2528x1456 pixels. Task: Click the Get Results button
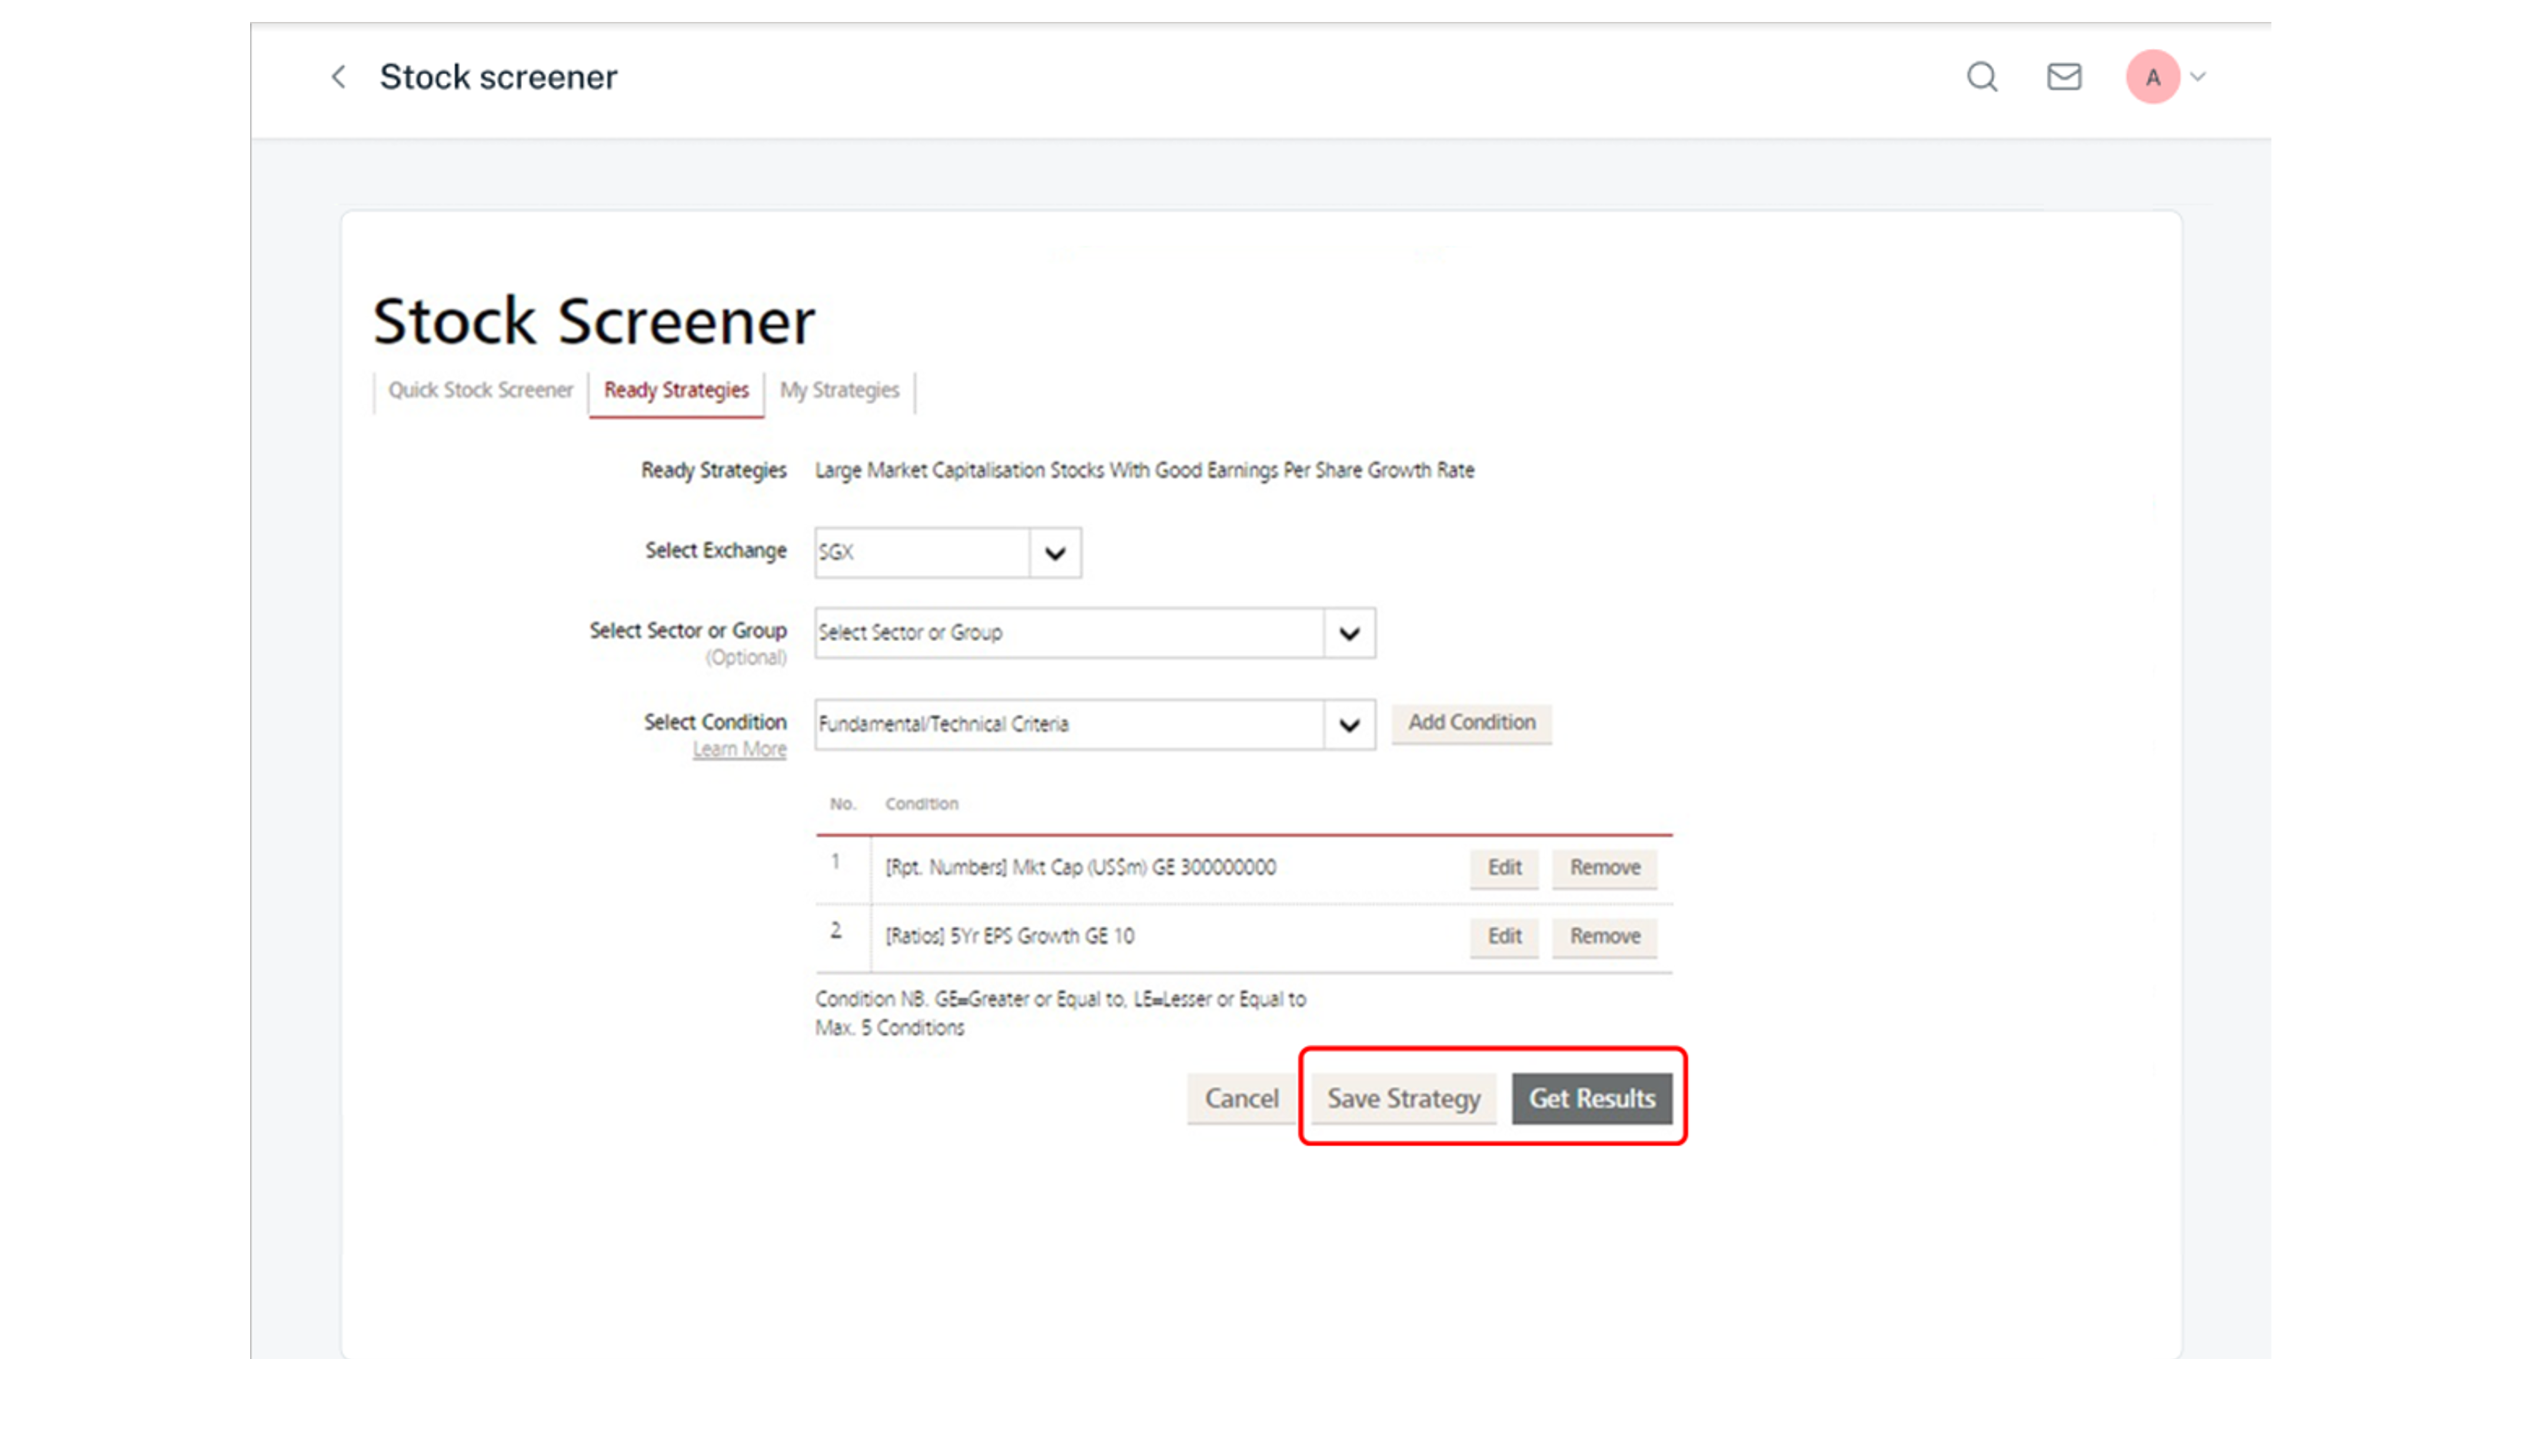pyautogui.click(x=1591, y=1097)
